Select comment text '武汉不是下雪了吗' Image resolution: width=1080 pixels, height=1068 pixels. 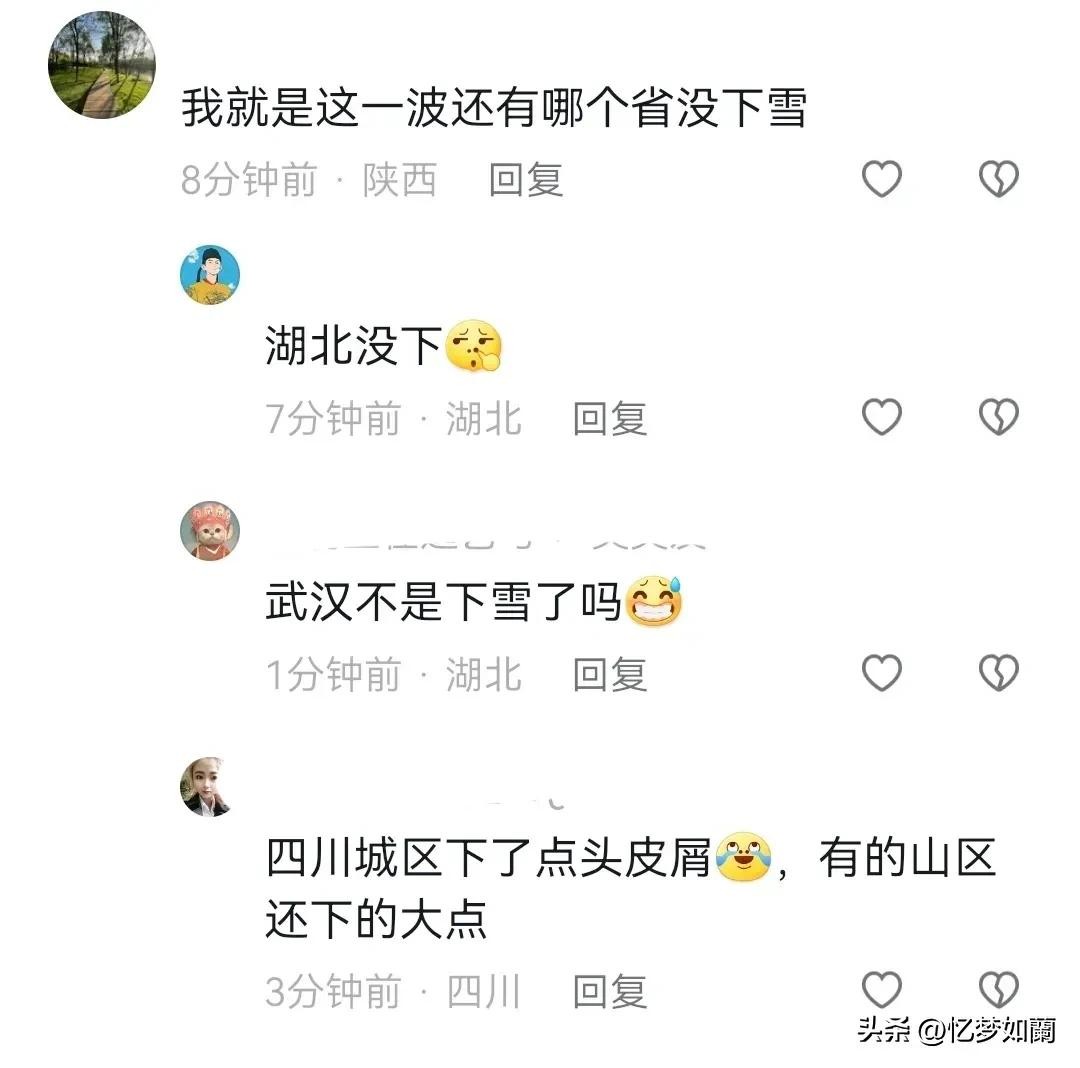point(444,601)
